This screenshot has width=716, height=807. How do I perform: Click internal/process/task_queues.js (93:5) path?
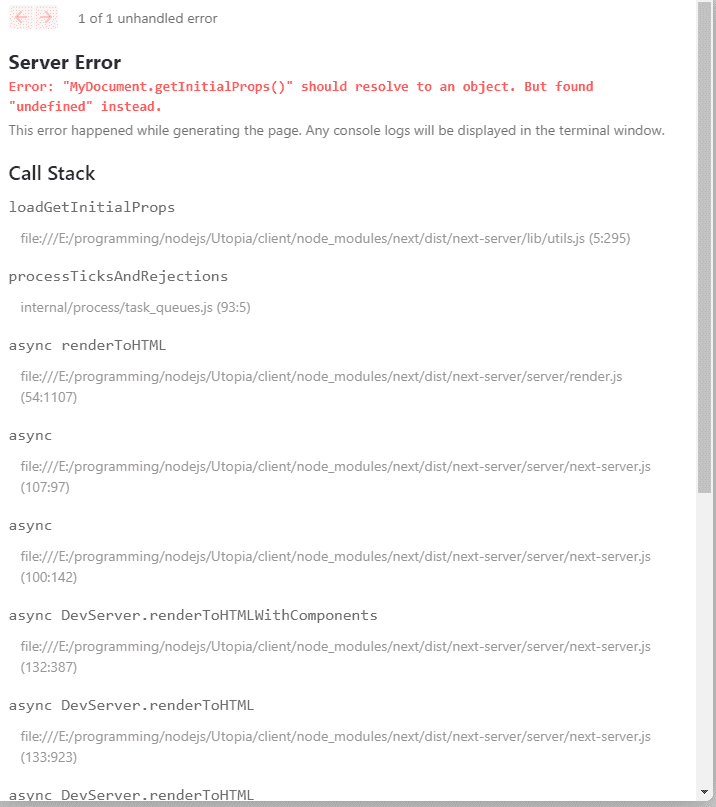tap(135, 307)
